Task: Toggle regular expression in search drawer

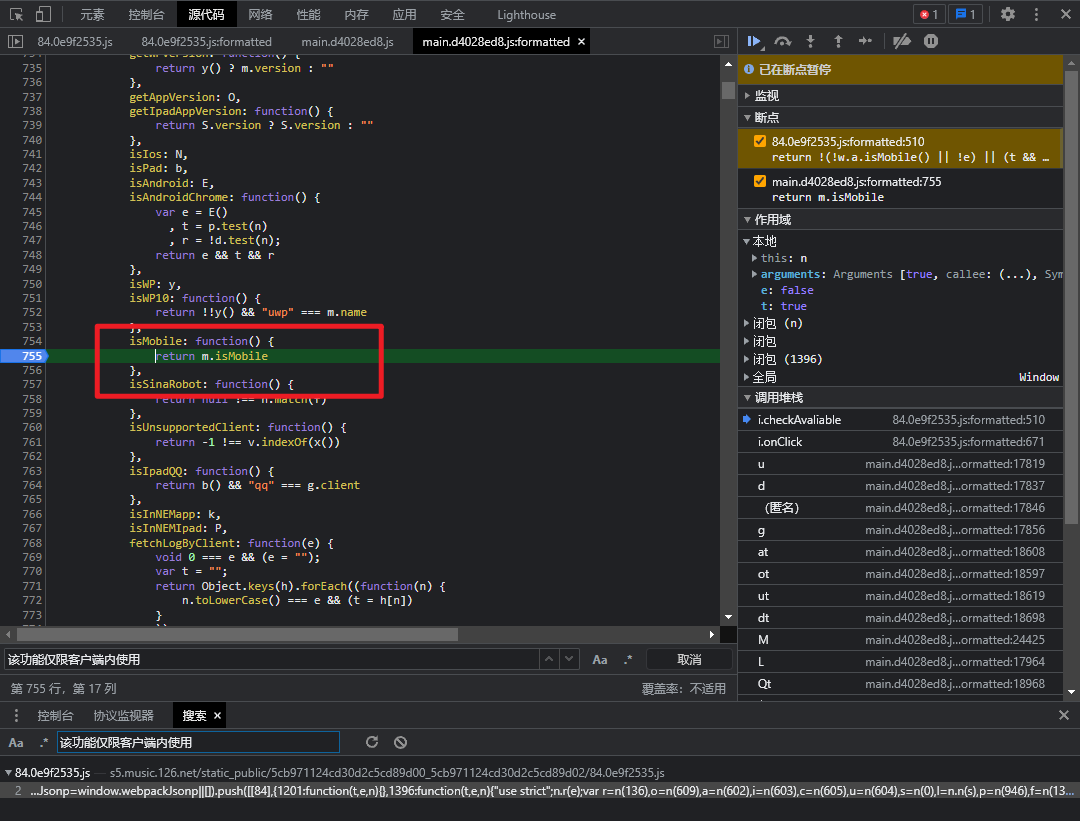Action: pyautogui.click(x=44, y=742)
